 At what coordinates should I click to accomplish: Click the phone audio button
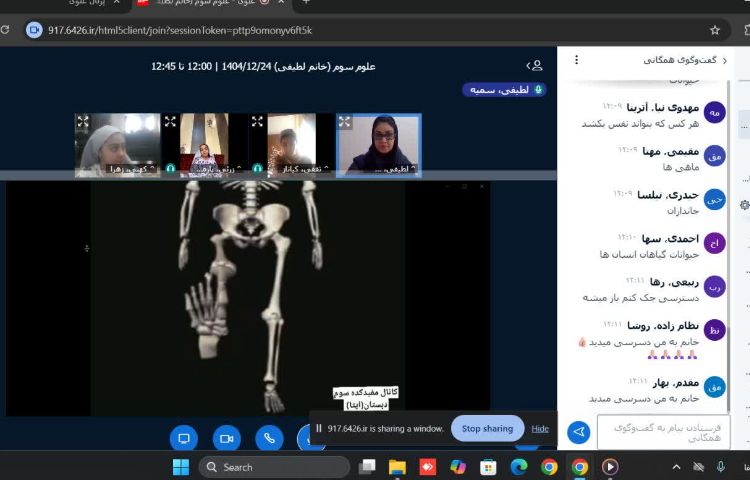269,438
